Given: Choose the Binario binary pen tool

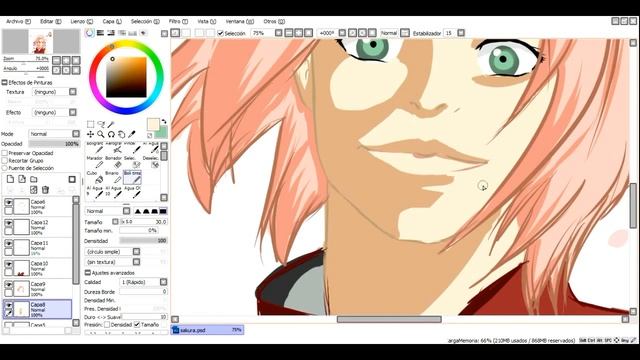Looking at the screenshot, I should point(114,177).
